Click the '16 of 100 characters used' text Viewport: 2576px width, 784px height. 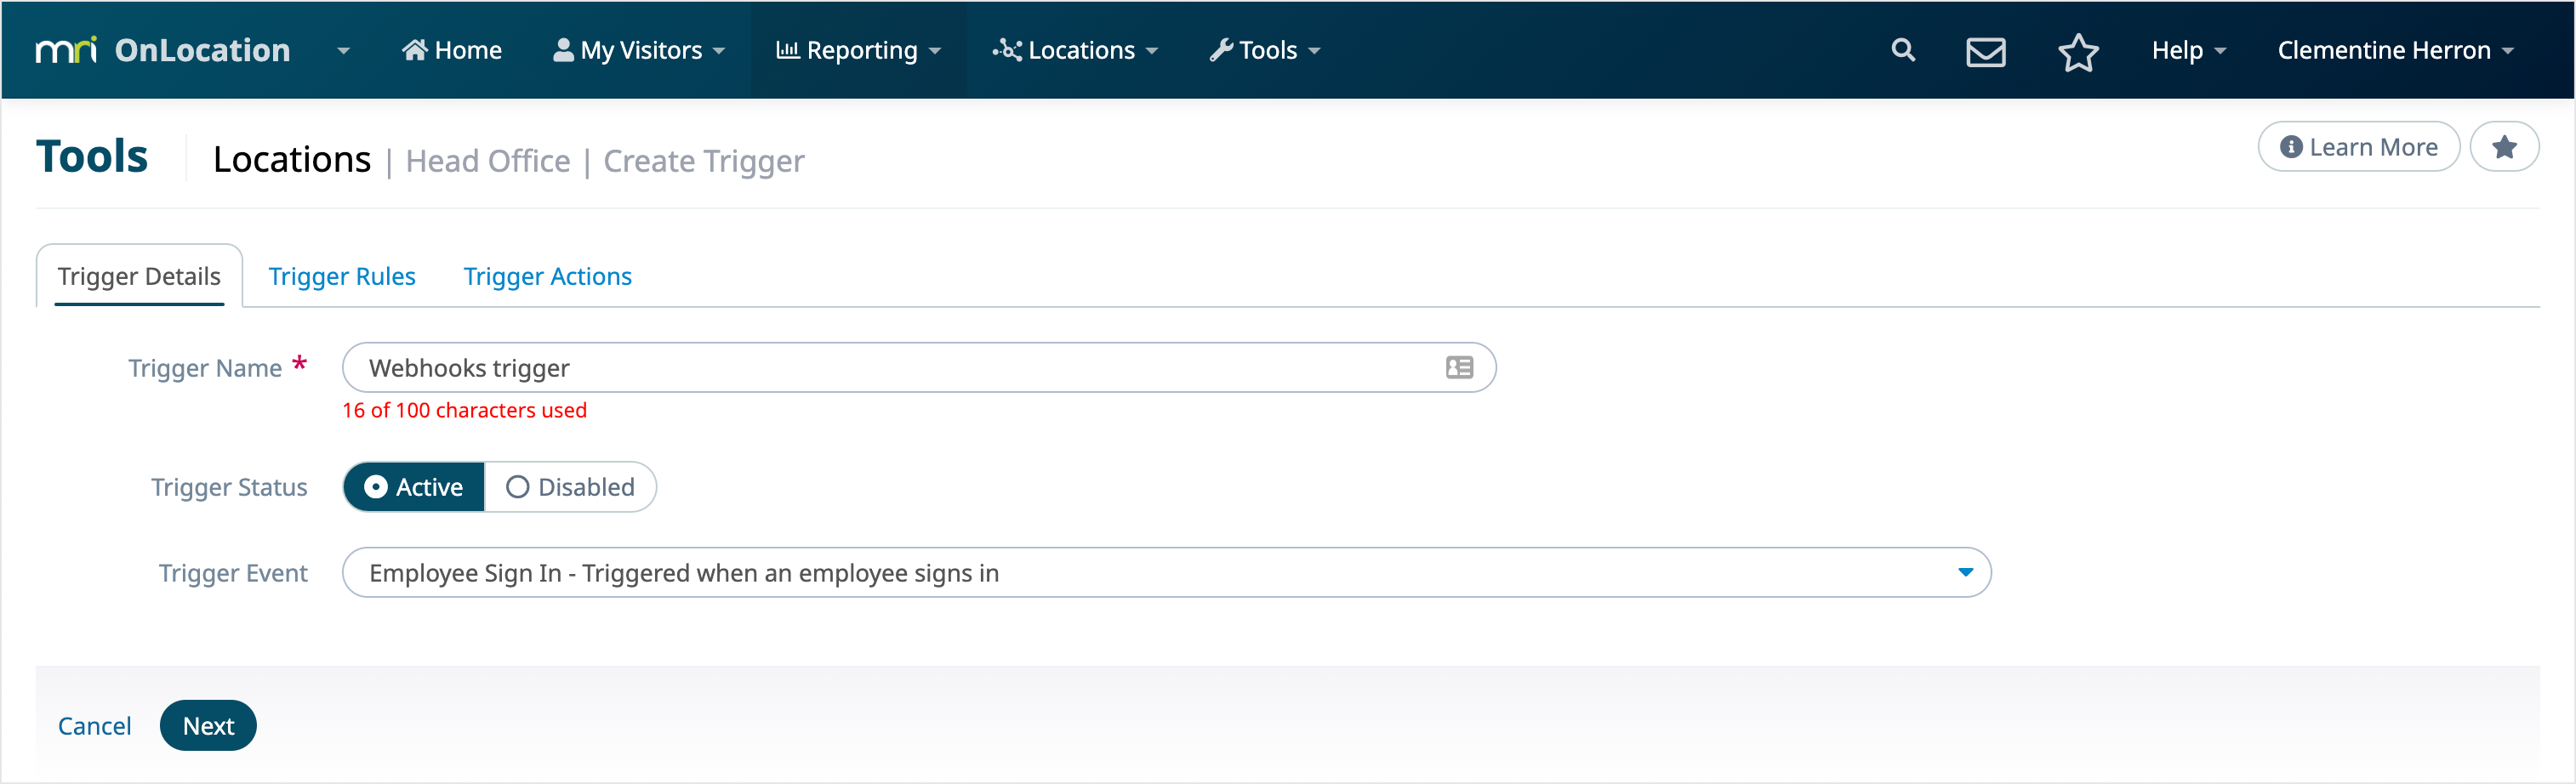coord(464,410)
